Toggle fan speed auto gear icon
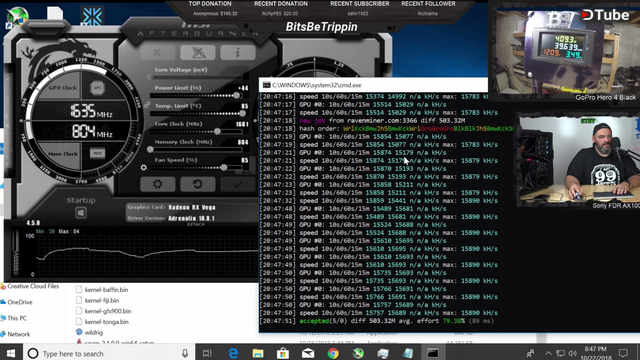 click(143, 167)
